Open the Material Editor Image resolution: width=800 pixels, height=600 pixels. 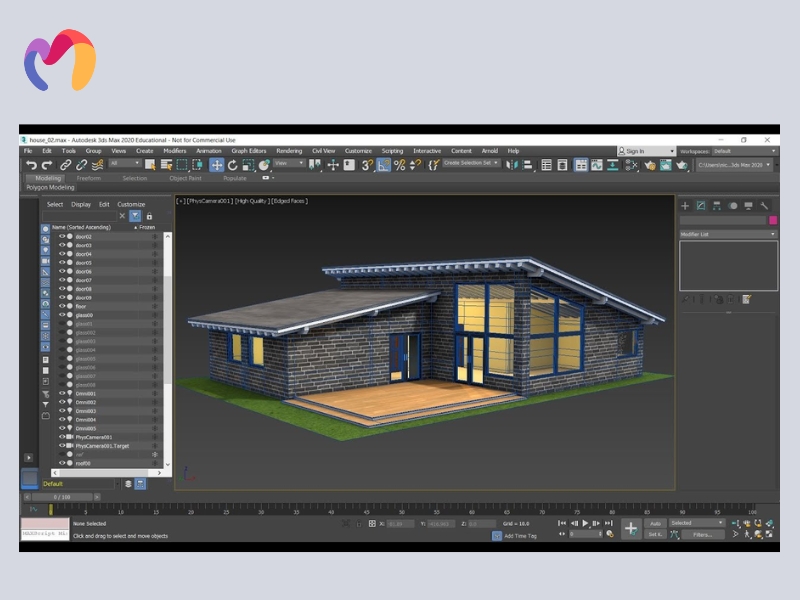(580, 165)
